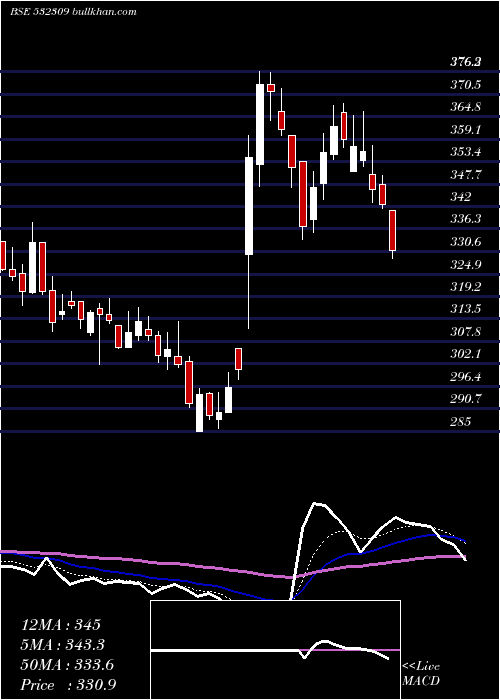Click the '5MA : 343.3' indicator value
The height and width of the screenshot is (700, 500).
(x=62, y=644)
